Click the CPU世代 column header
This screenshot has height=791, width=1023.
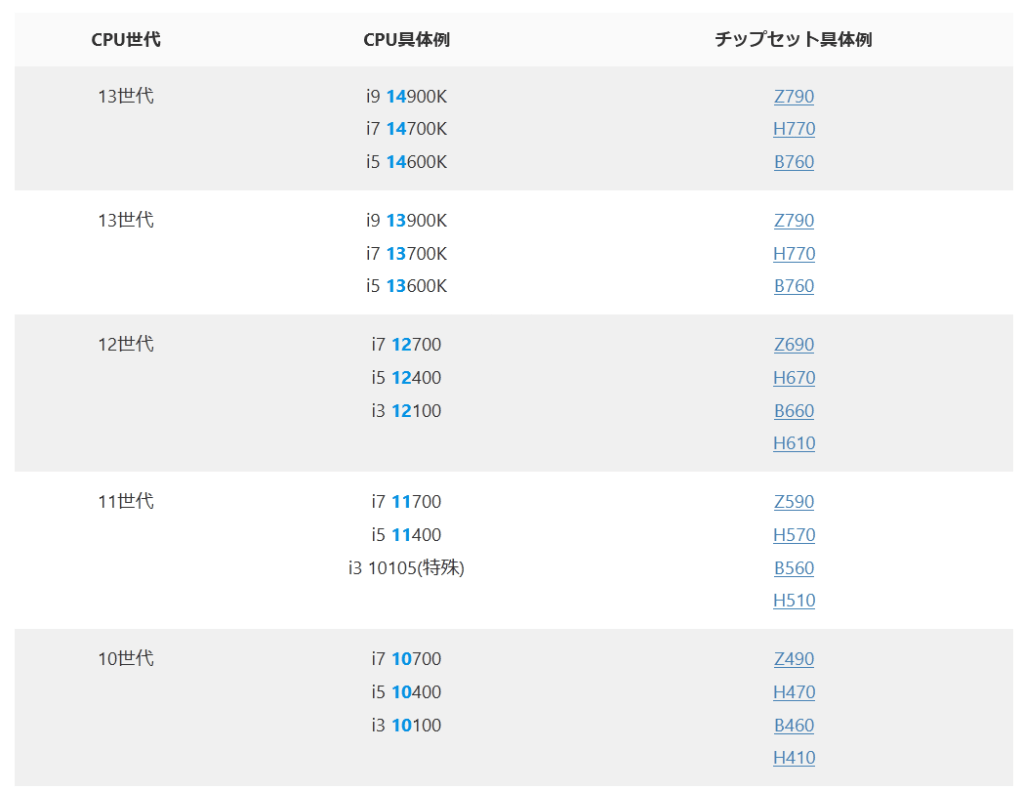(126, 40)
